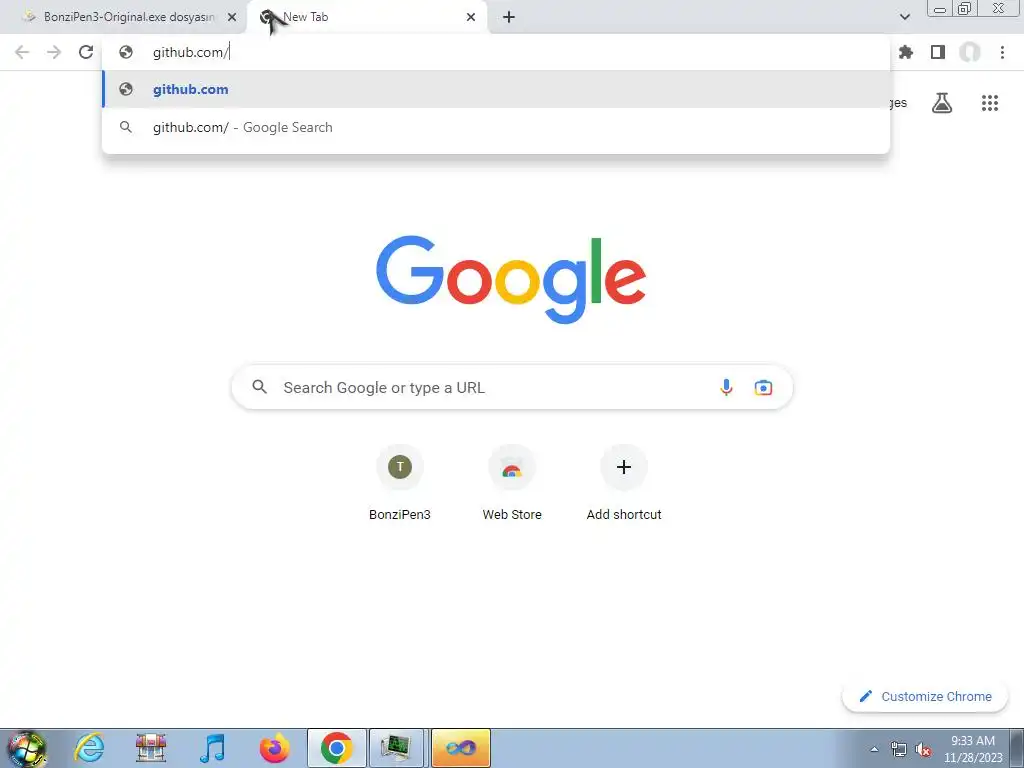Open a new tab with plus button
The image size is (1024, 768).
click(x=509, y=17)
